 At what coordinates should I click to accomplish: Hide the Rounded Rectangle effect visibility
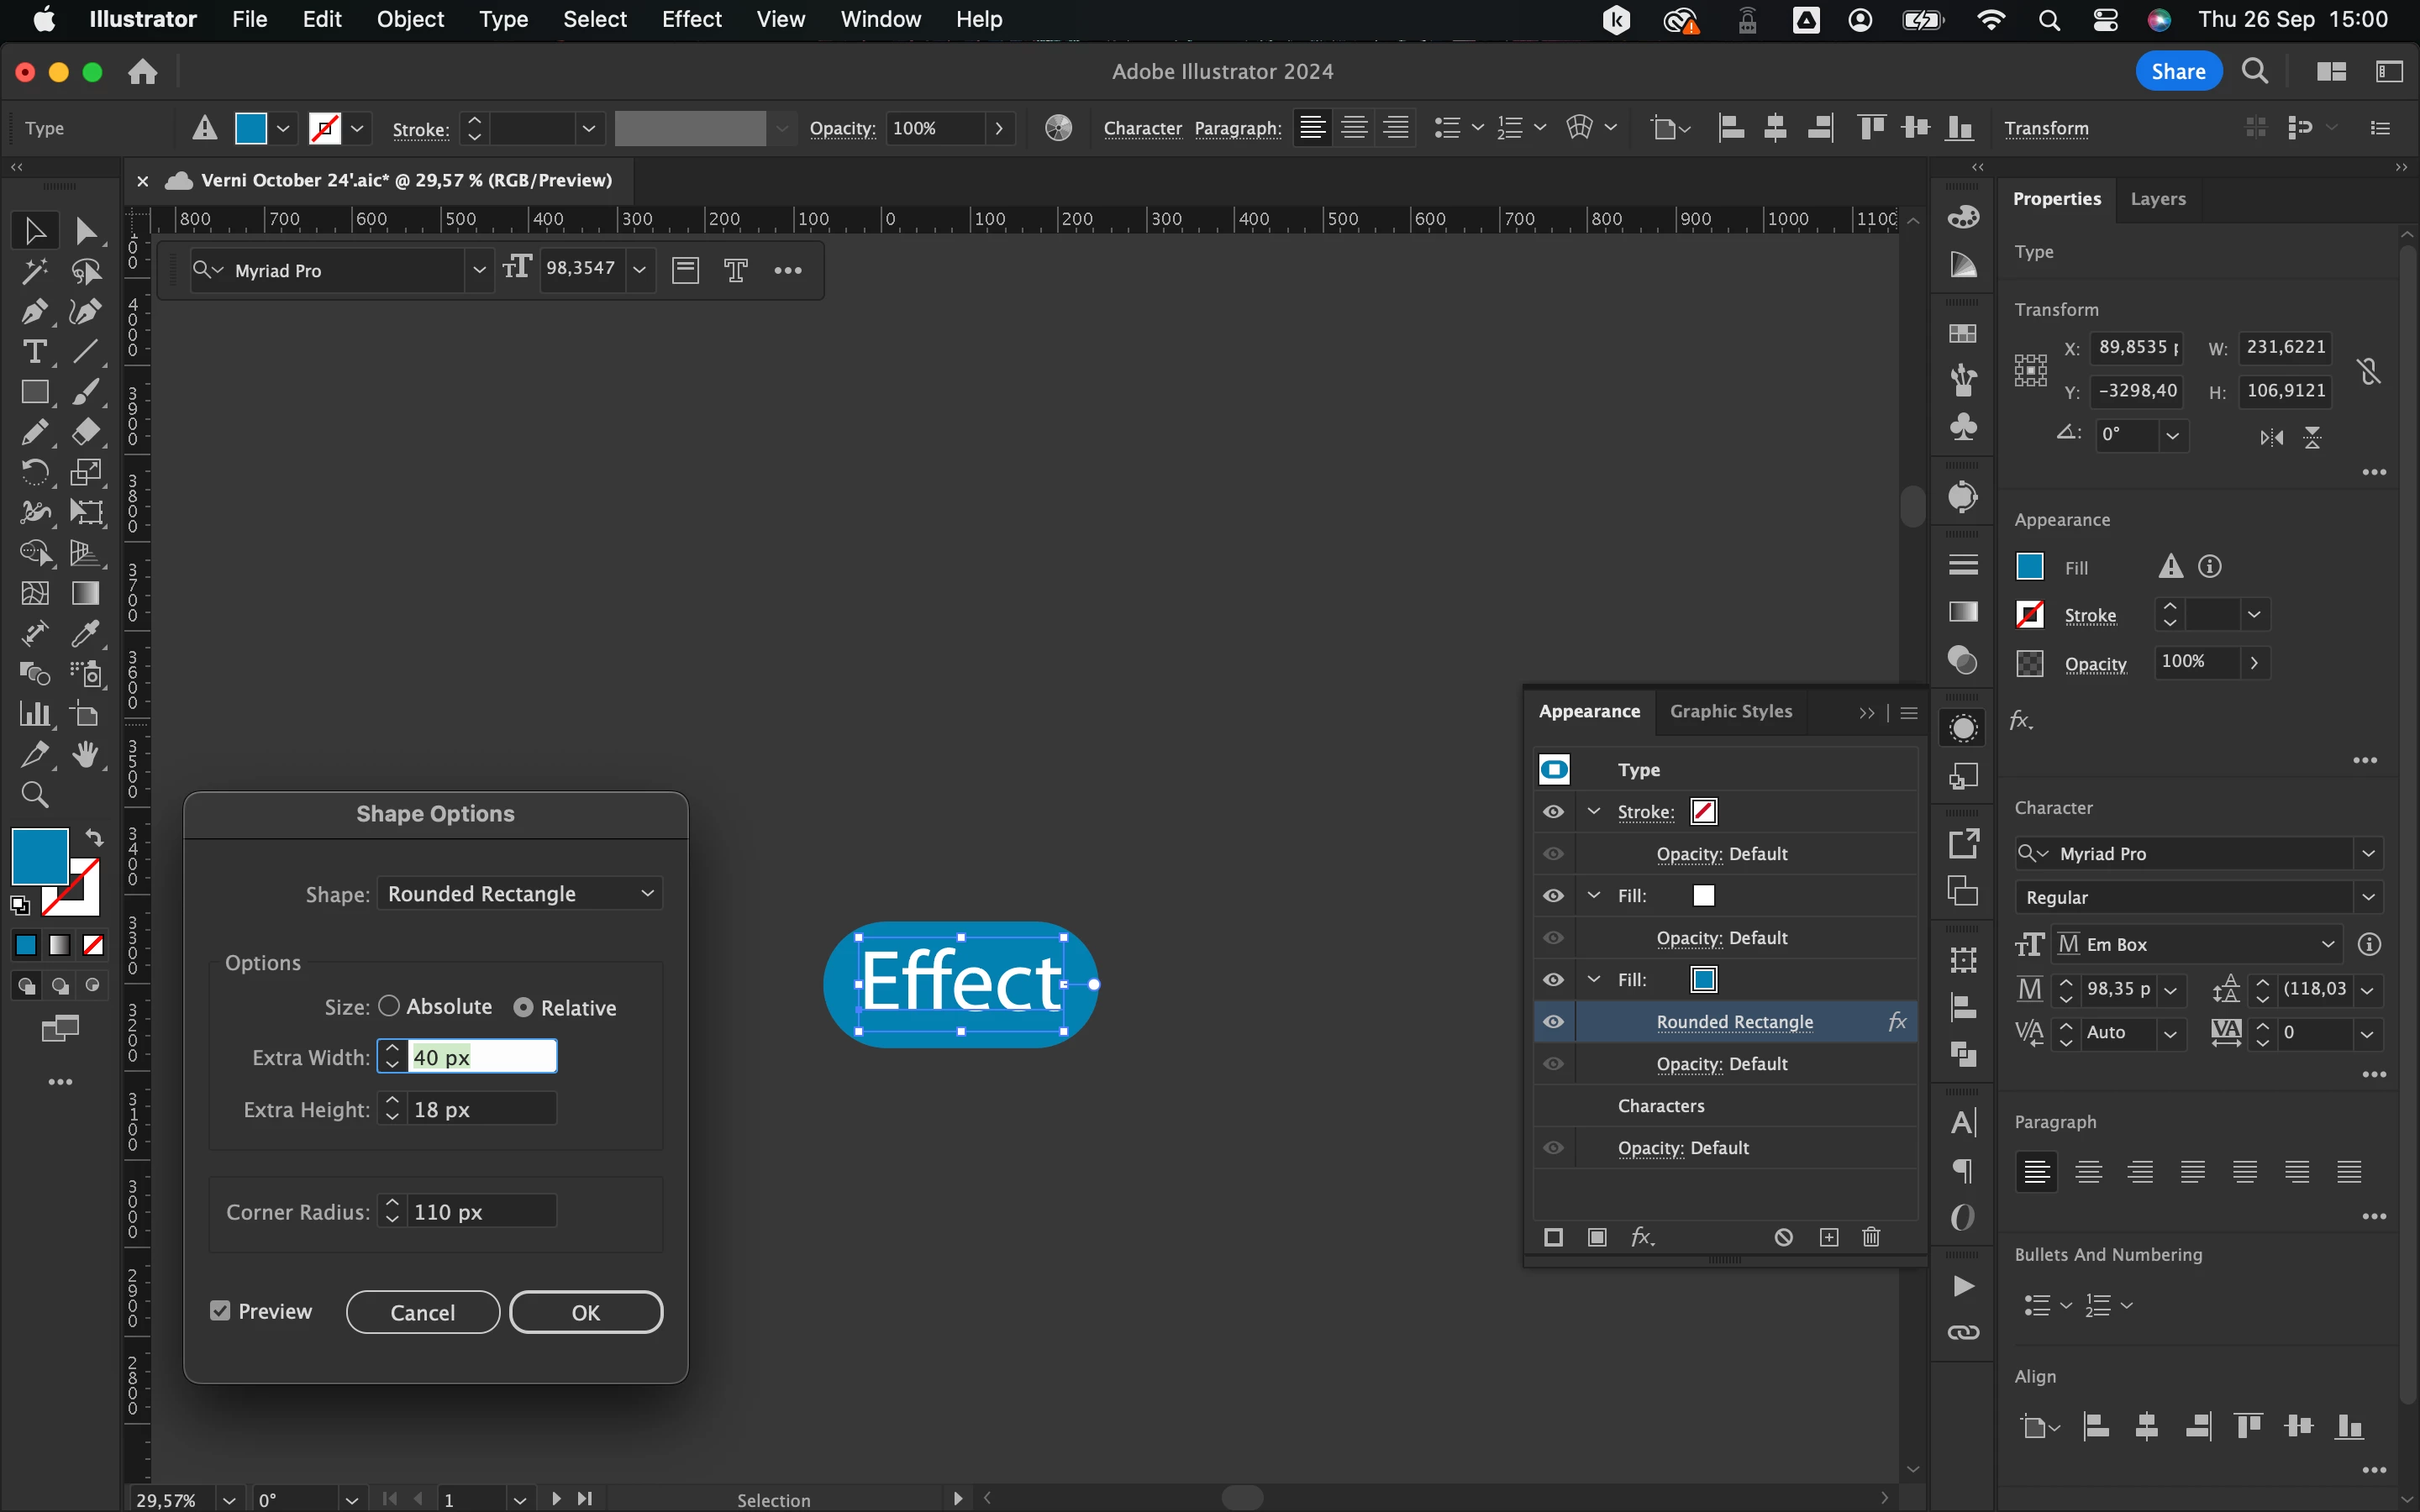pyautogui.click(x=1553, y=1022)
